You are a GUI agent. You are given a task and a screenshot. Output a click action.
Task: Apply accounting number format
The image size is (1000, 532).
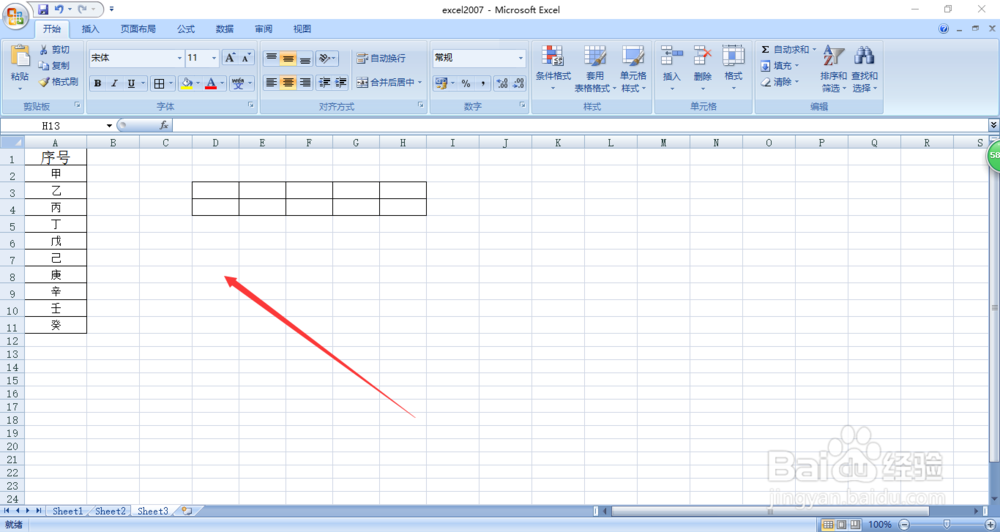pos(441,83)
